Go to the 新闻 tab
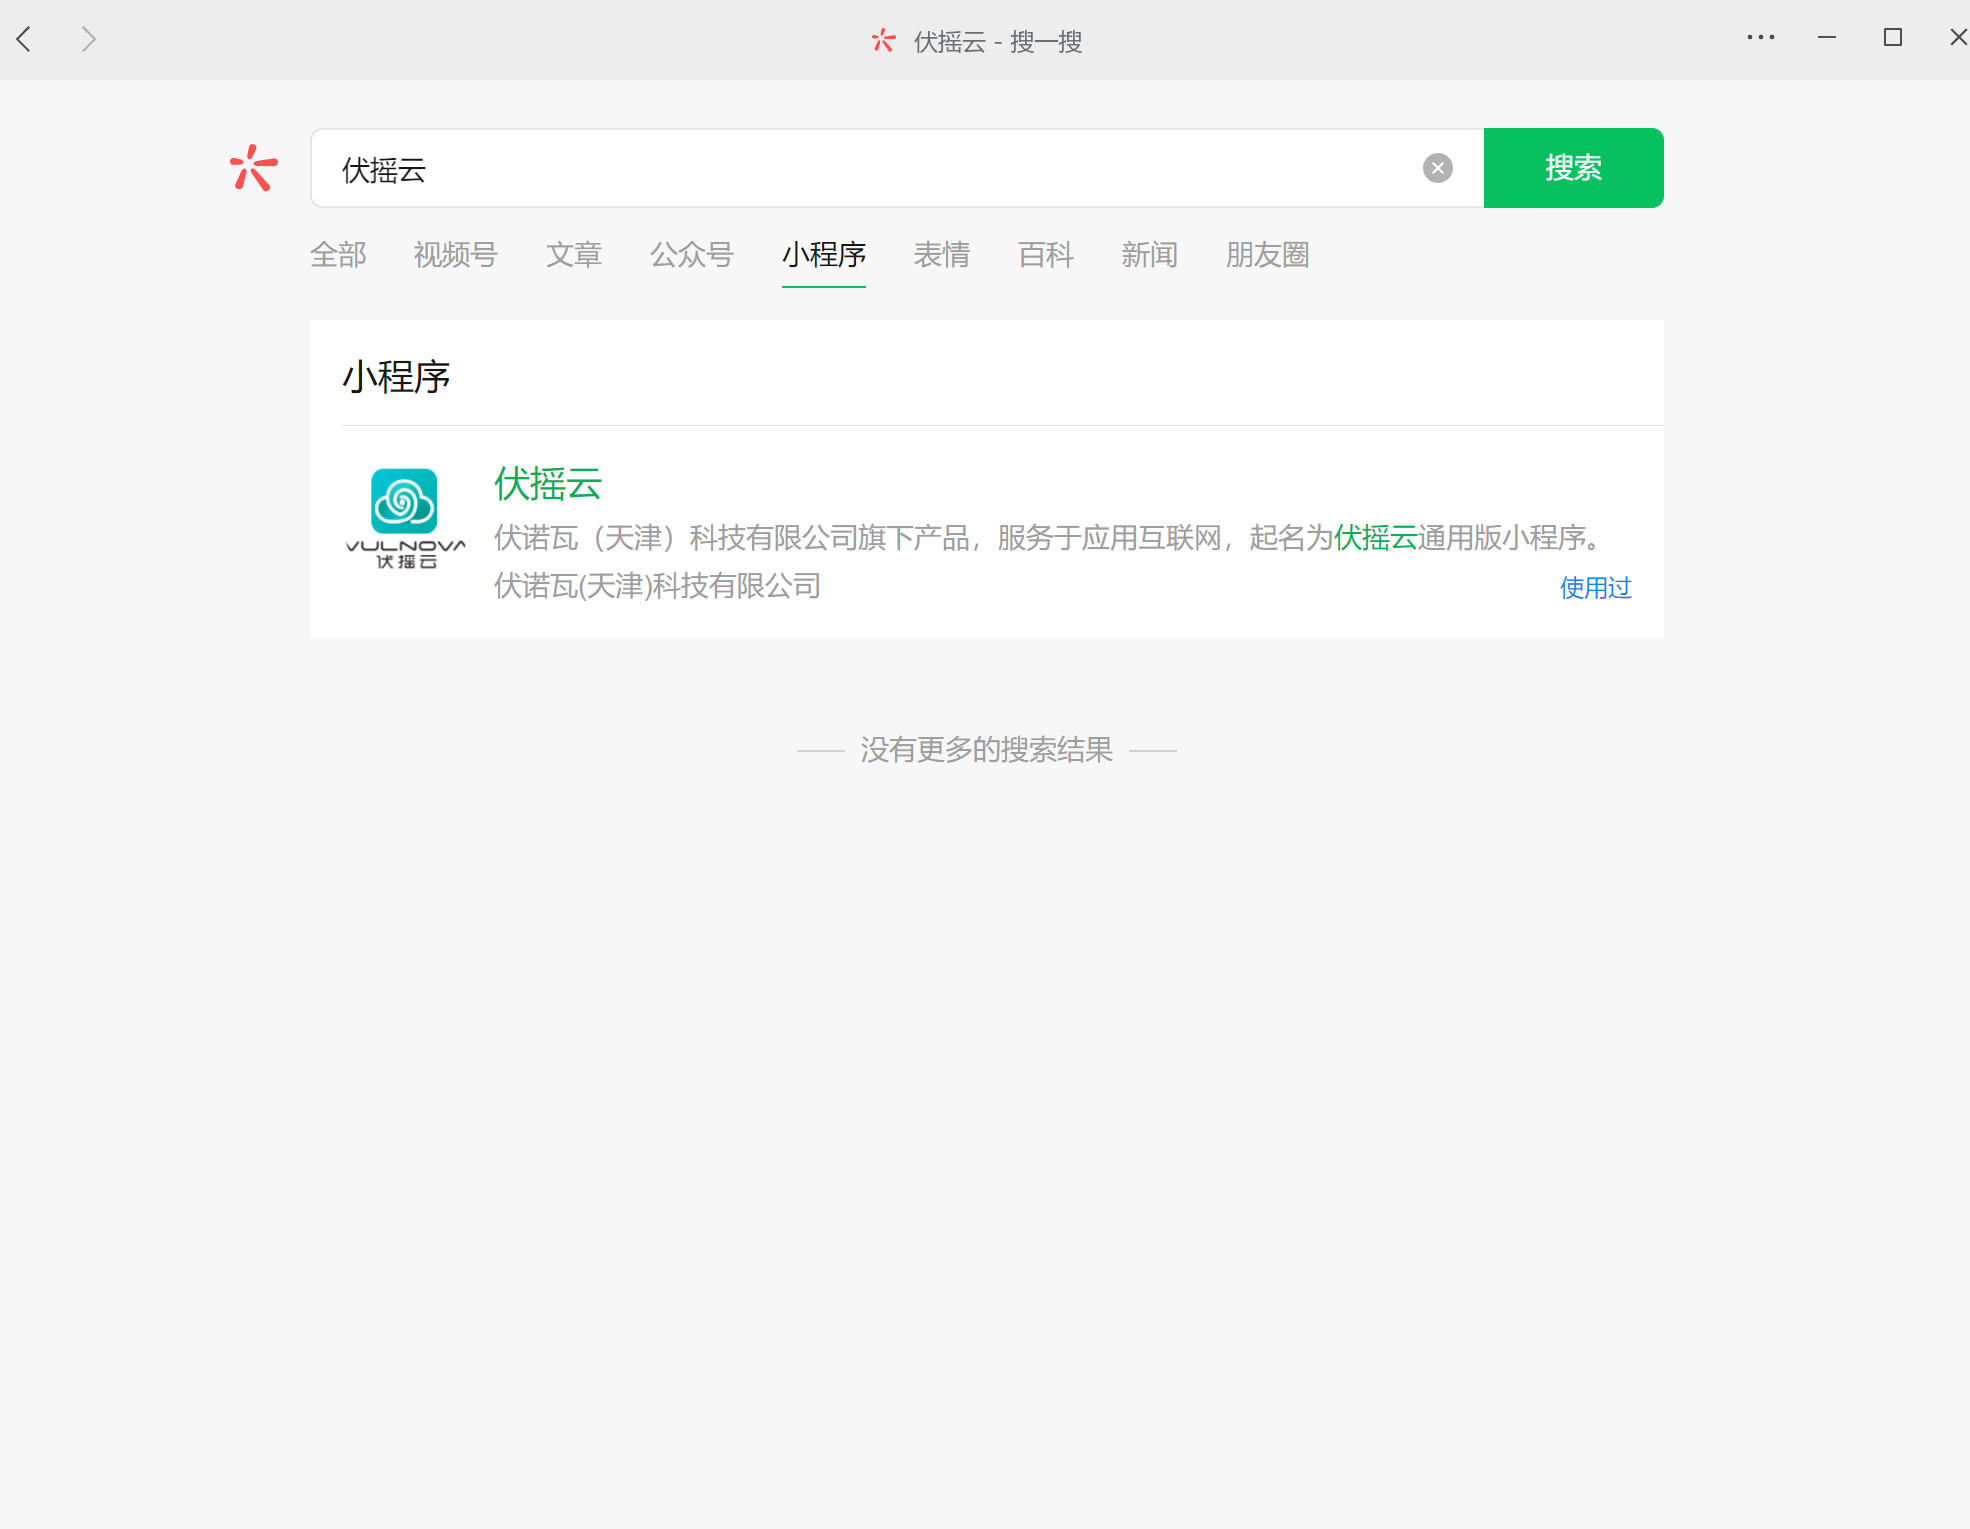This screenshot has height=1529, width=1970. [1149, 255]
